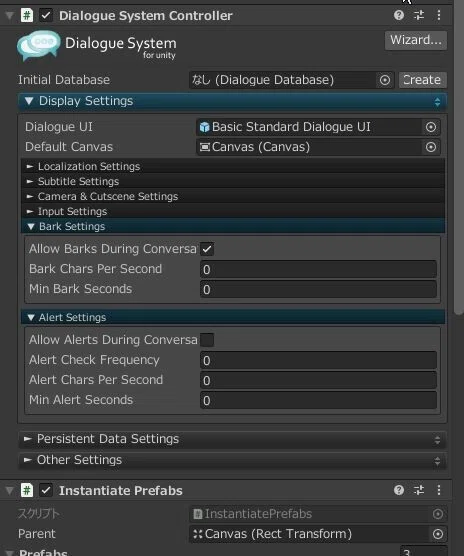Collapse Instantiate Prefabs component foldout

[10, 490]
